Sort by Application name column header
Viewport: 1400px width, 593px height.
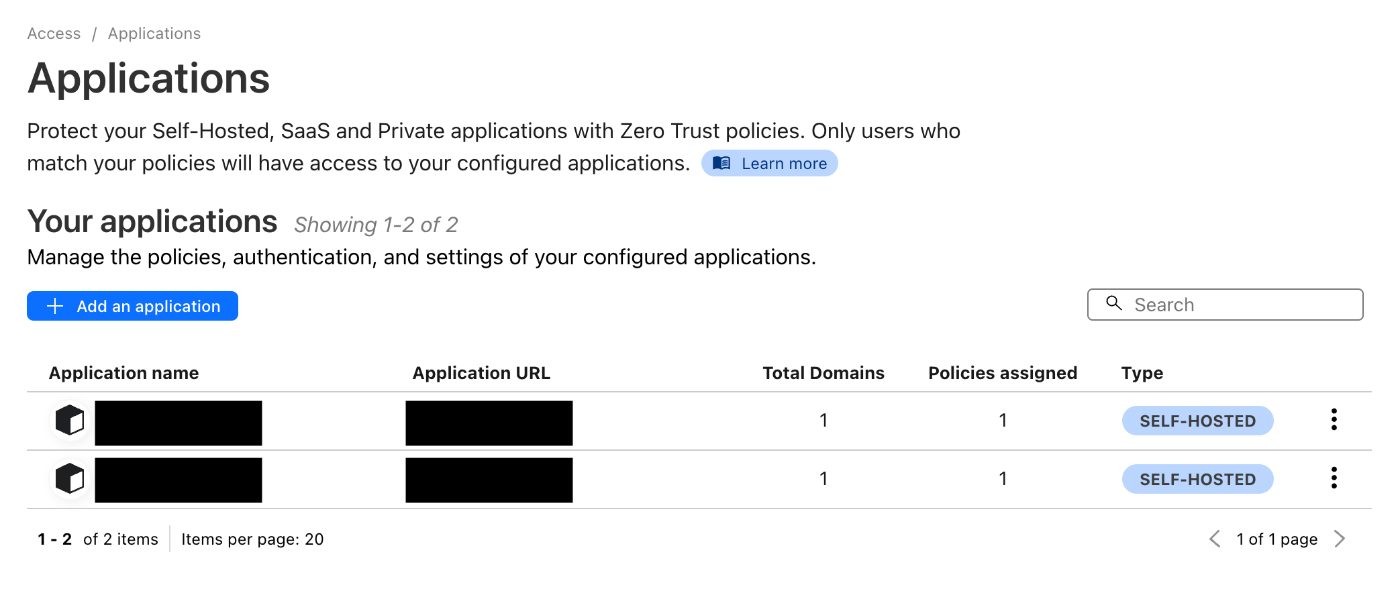pos(124,373)
